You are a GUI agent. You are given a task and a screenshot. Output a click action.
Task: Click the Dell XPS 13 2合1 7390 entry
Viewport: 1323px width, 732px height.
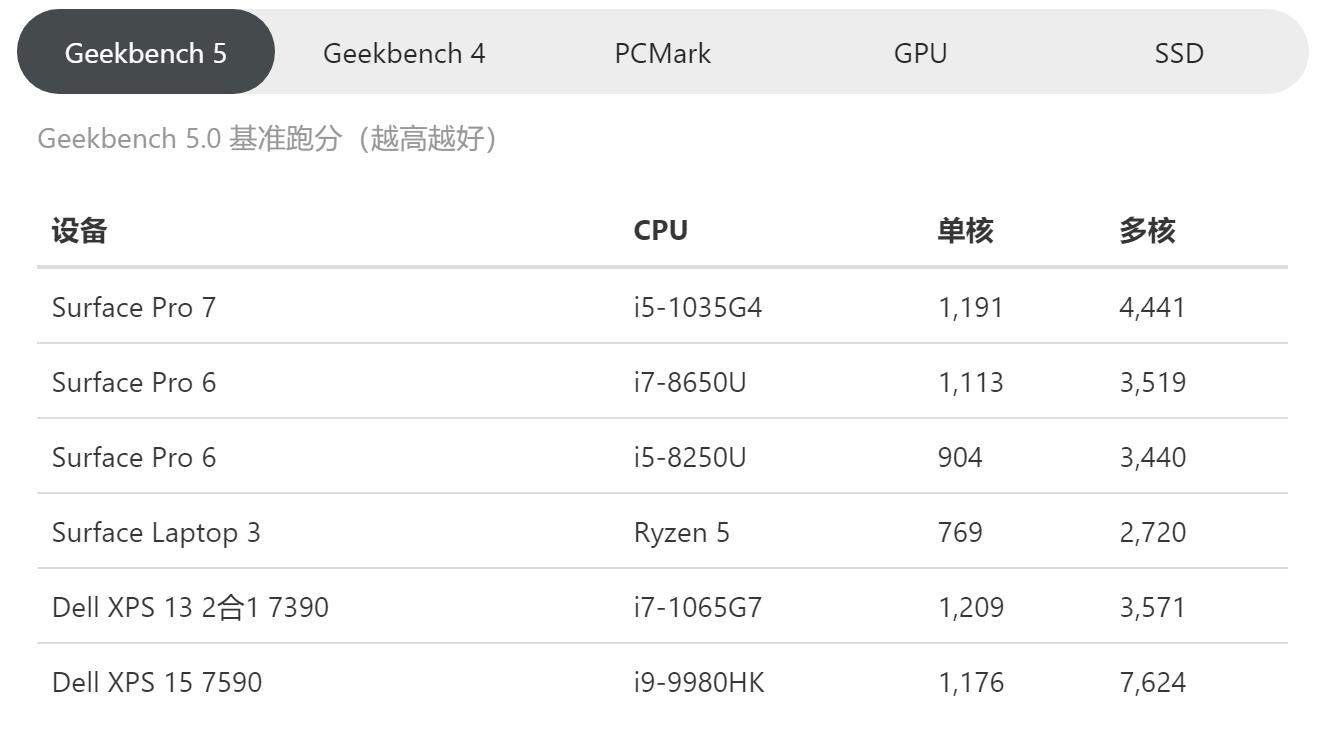pyautogui.click(x=187, y=607)
